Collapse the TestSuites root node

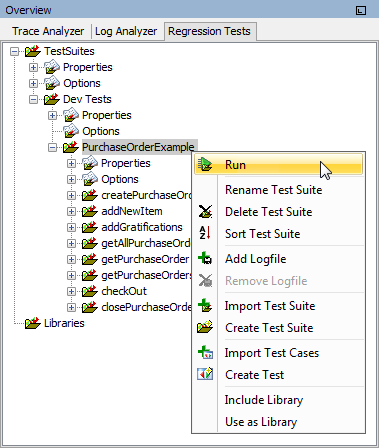point(14,51)
